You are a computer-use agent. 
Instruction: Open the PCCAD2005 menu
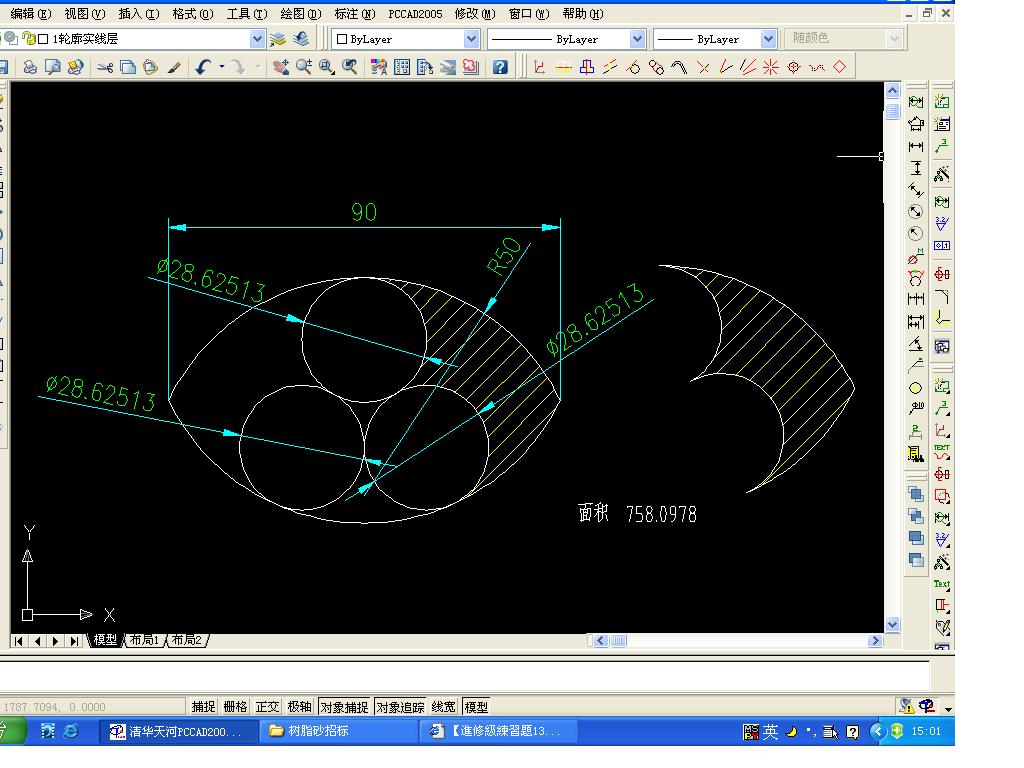click(x=415, y=14)
